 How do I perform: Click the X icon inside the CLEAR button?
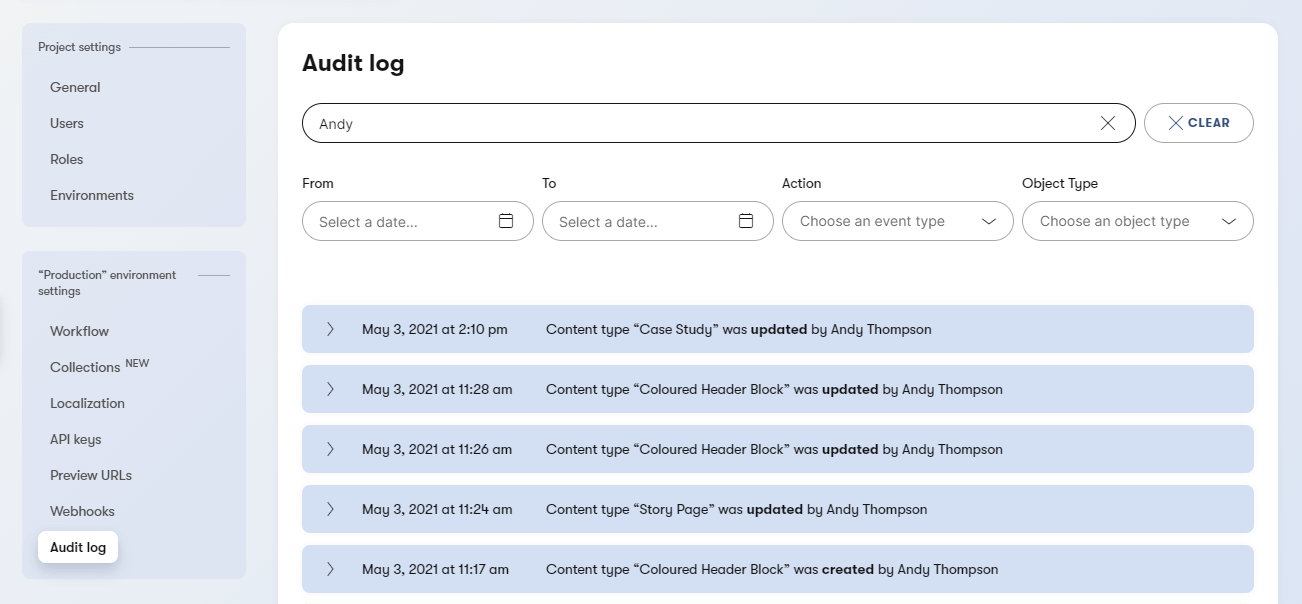point(1177,122)
